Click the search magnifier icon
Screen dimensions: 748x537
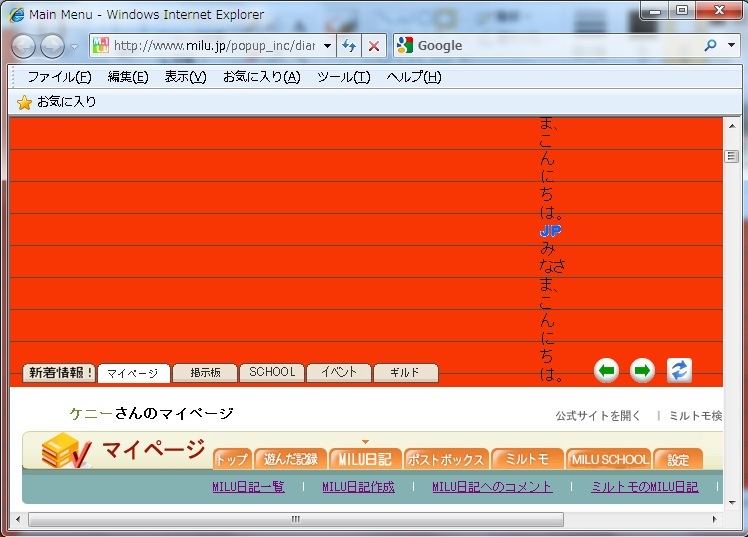point(711,45)
